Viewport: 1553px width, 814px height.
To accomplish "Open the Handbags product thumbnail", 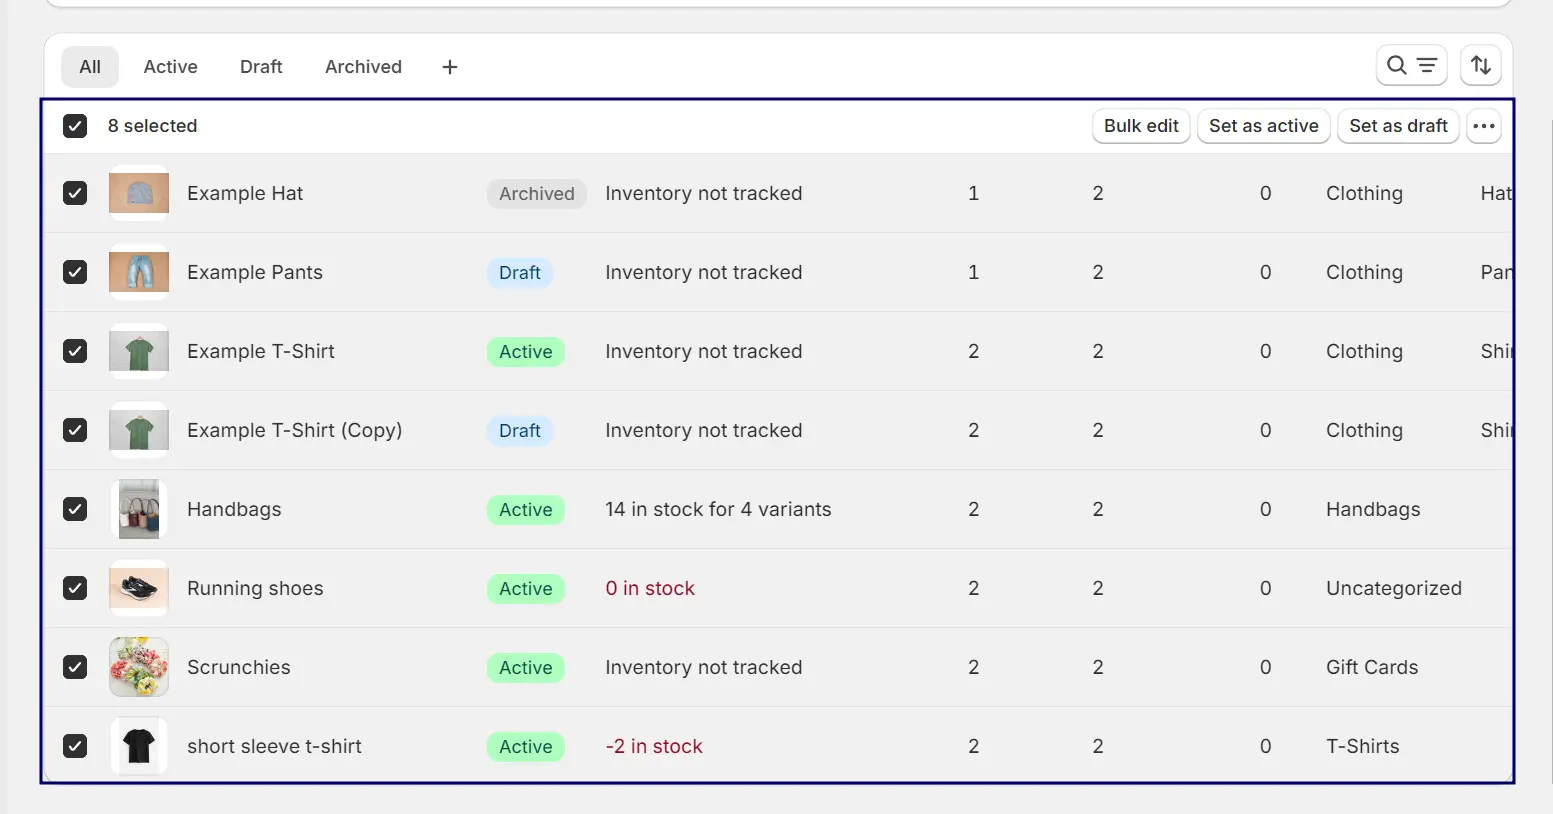I will tap(139, 509).
